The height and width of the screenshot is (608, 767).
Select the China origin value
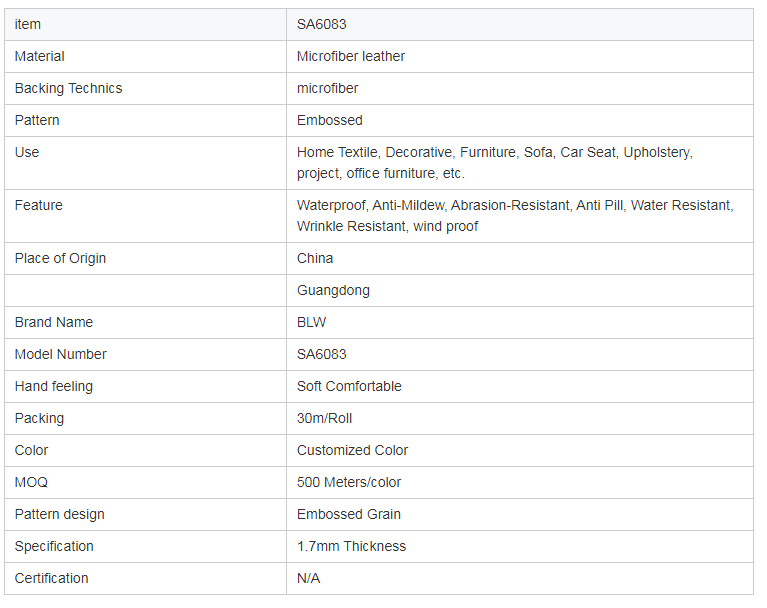coord(315,258)
